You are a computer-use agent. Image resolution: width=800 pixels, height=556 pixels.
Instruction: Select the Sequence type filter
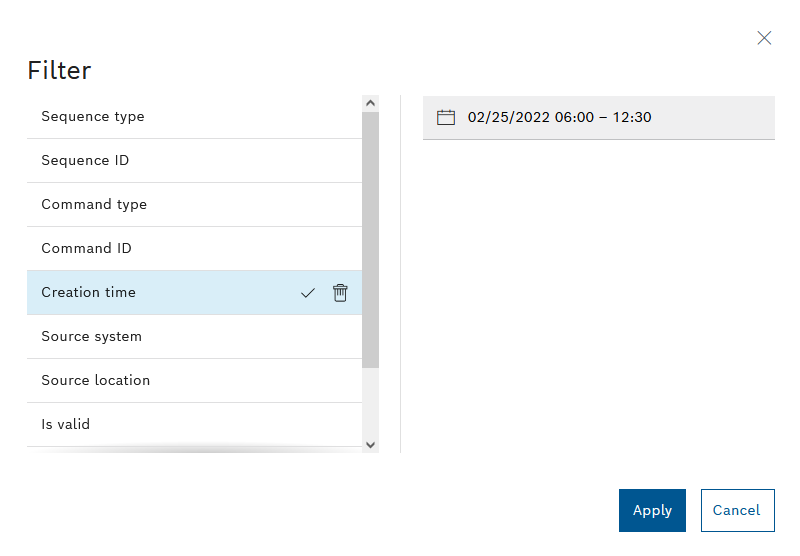(194, 117)
